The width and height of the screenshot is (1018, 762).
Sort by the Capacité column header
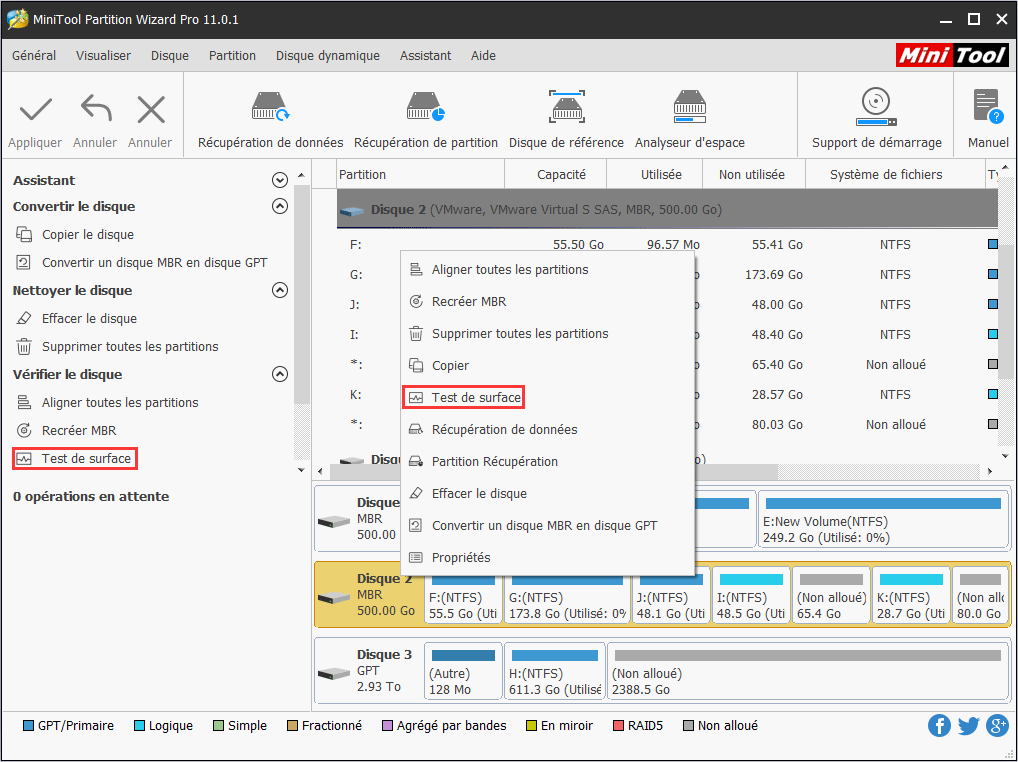click(x=556, y=175)
